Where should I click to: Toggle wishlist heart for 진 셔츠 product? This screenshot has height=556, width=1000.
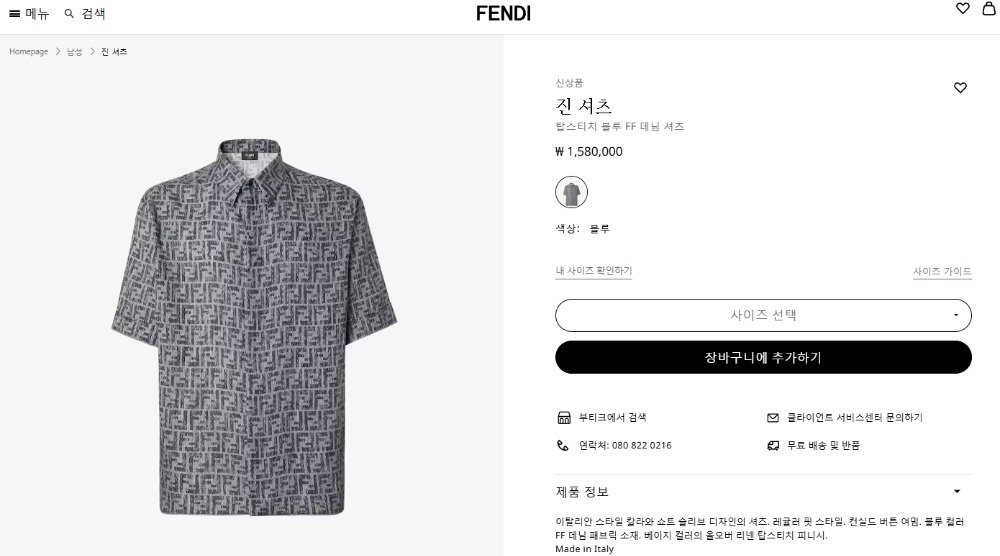point(960,88)
